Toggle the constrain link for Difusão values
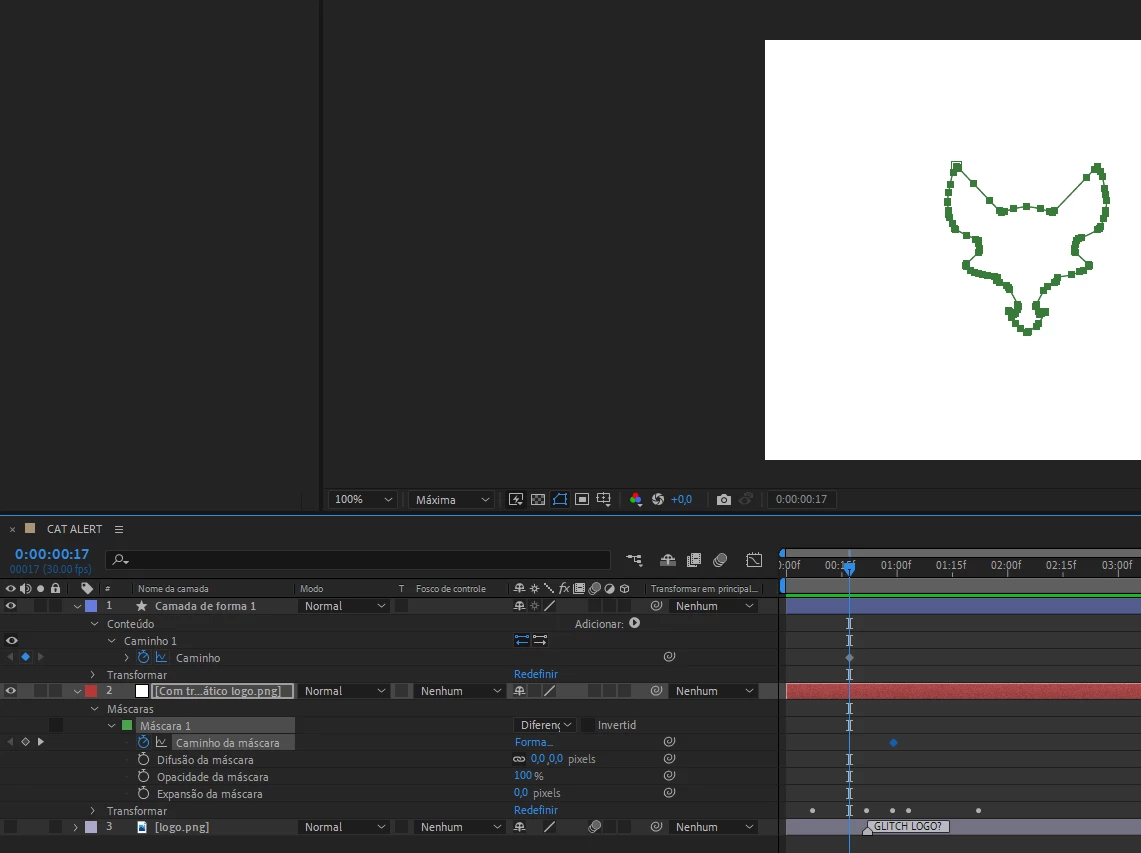 coord(519,759)
